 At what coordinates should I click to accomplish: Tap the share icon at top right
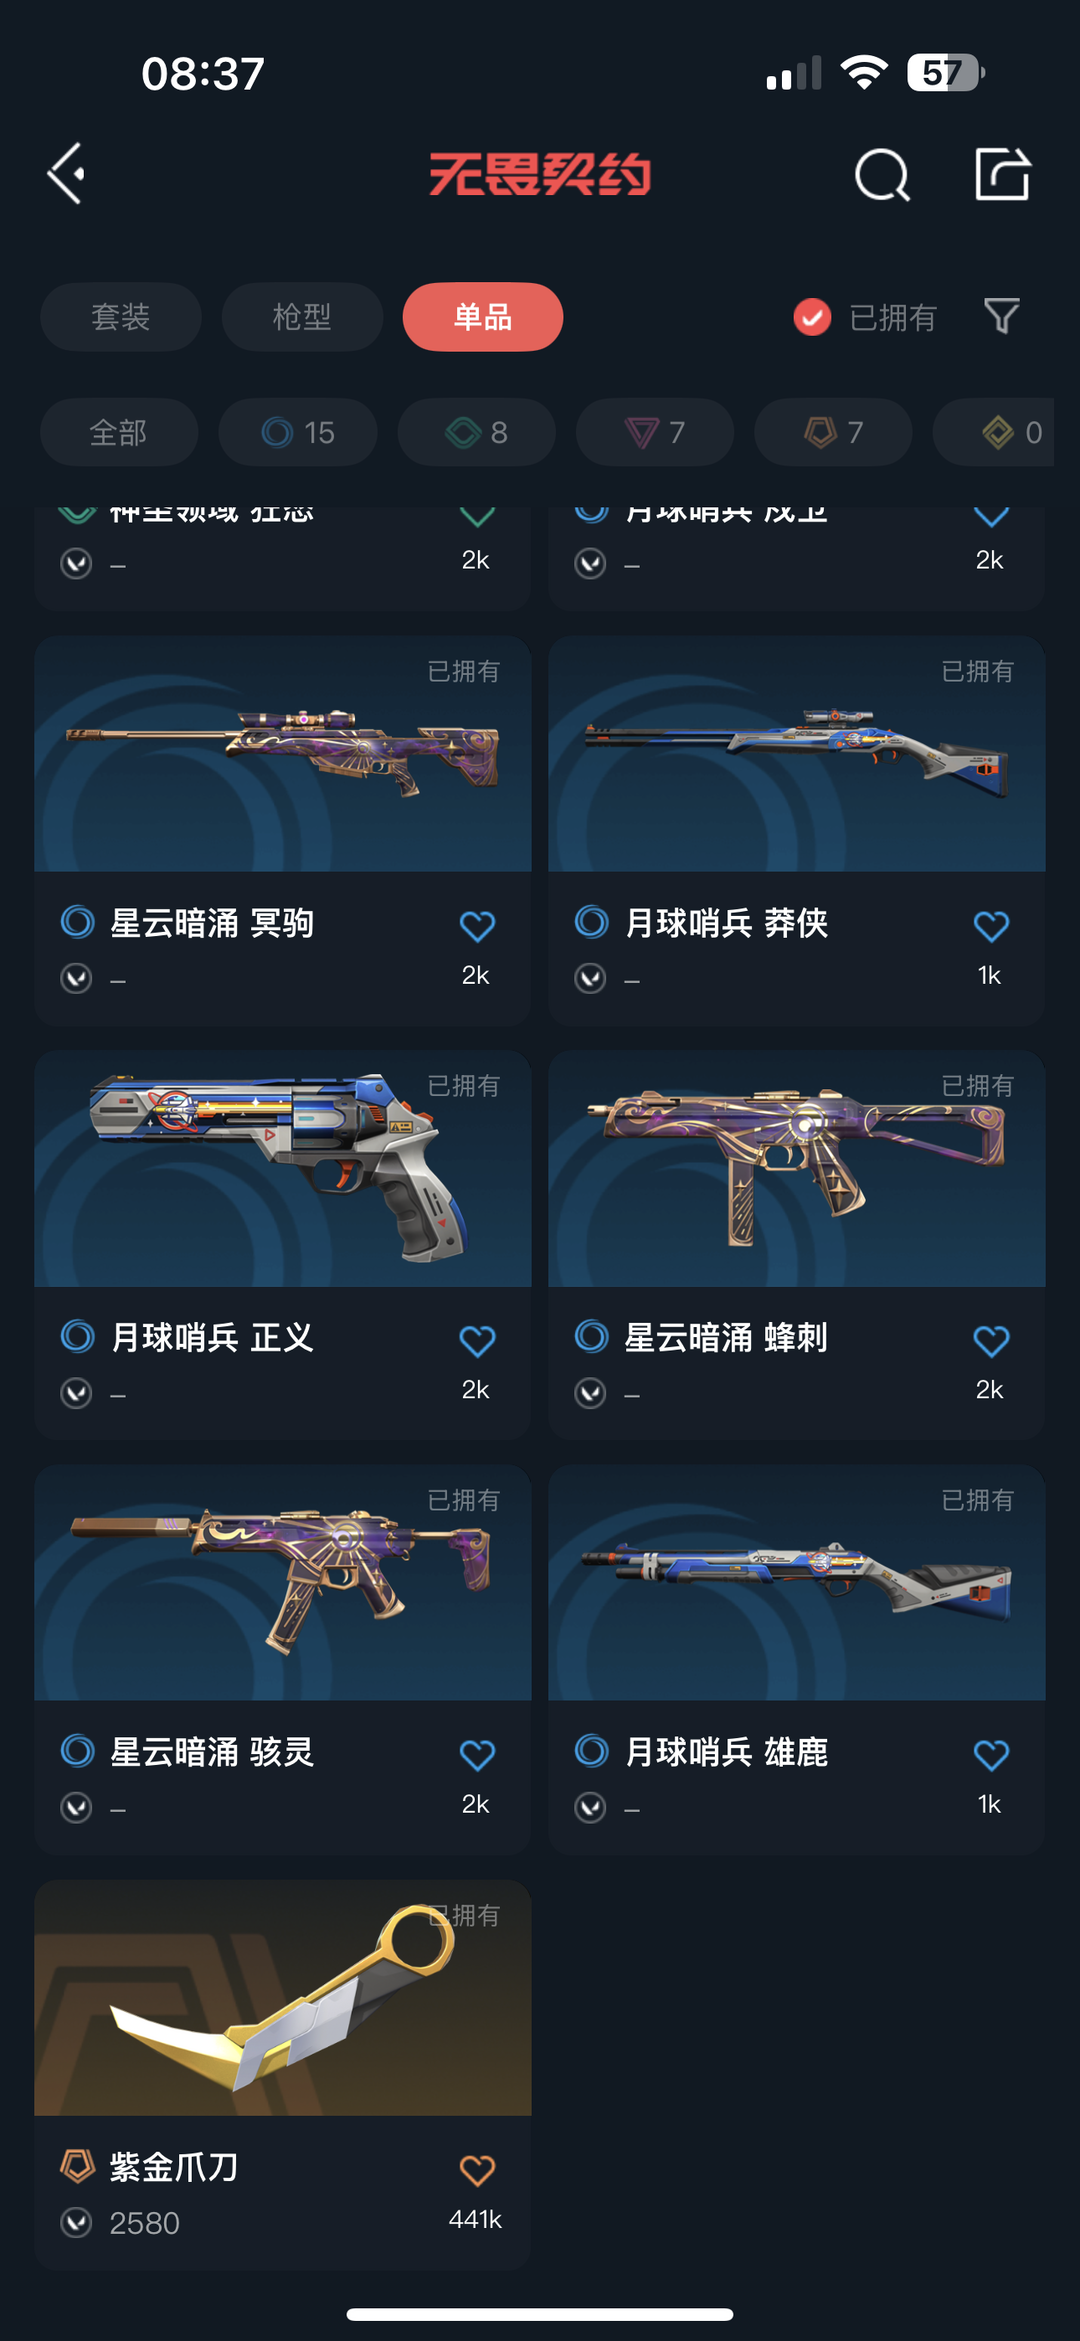pos(1002,173)
